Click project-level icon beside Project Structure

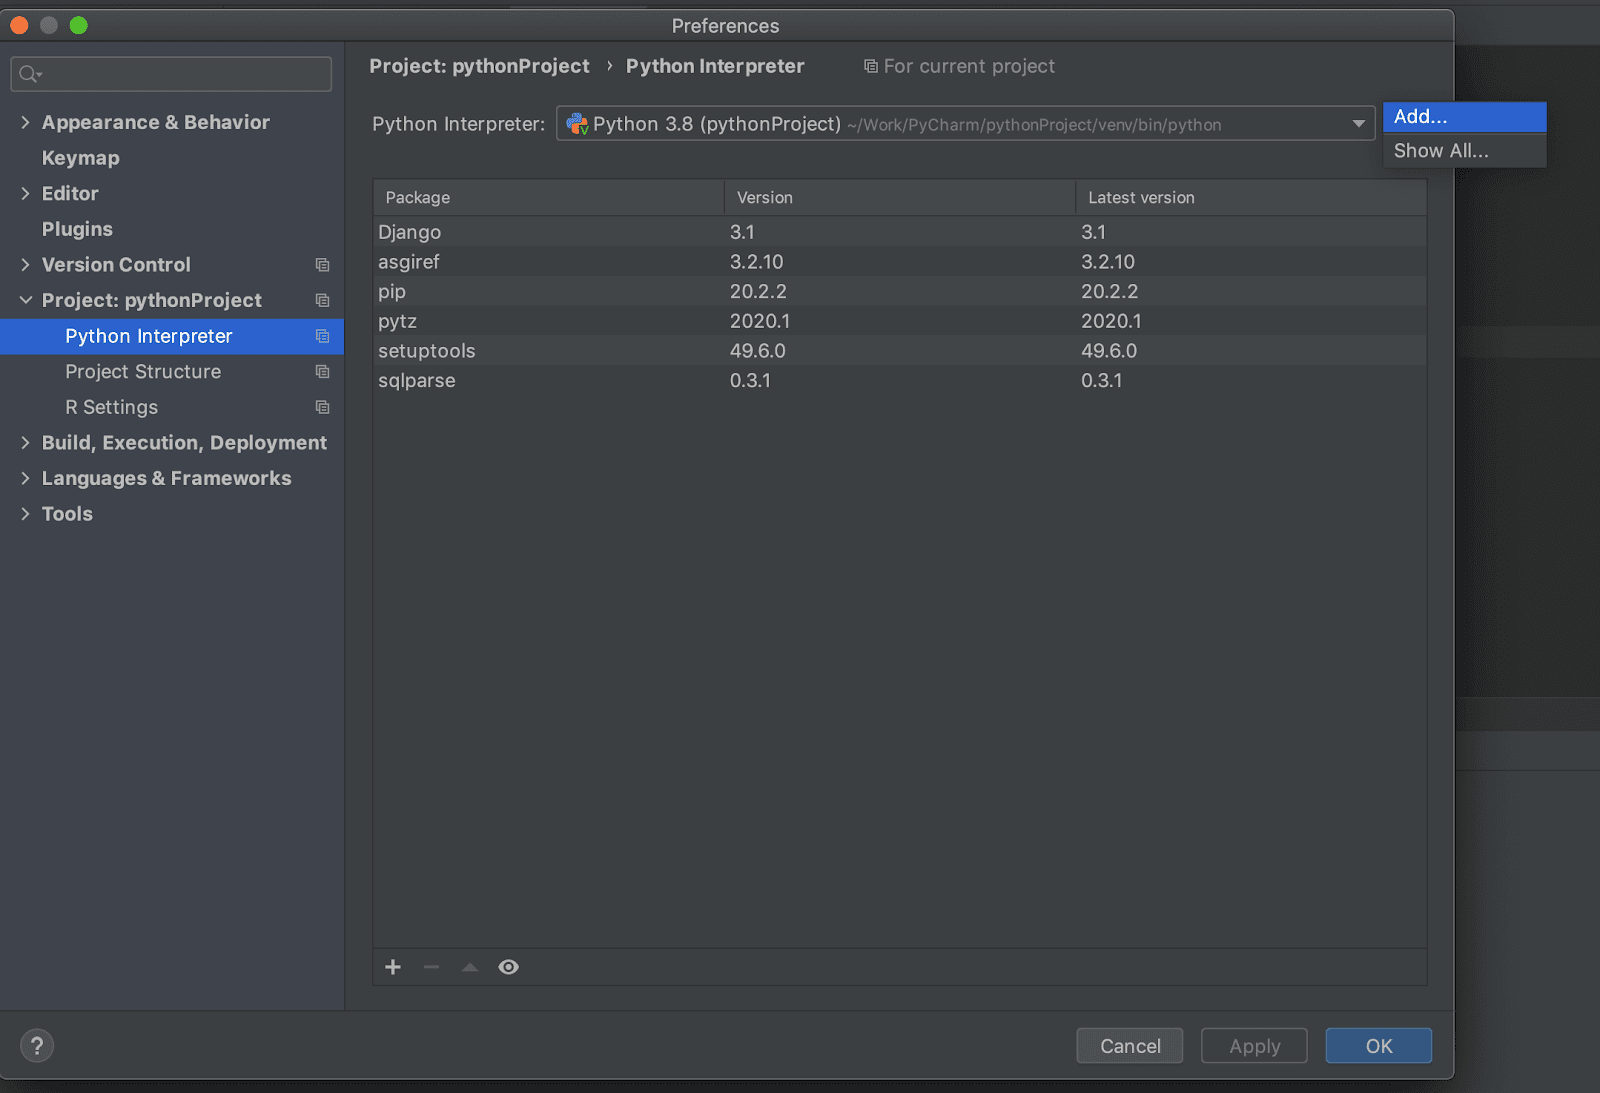point(322,372)
